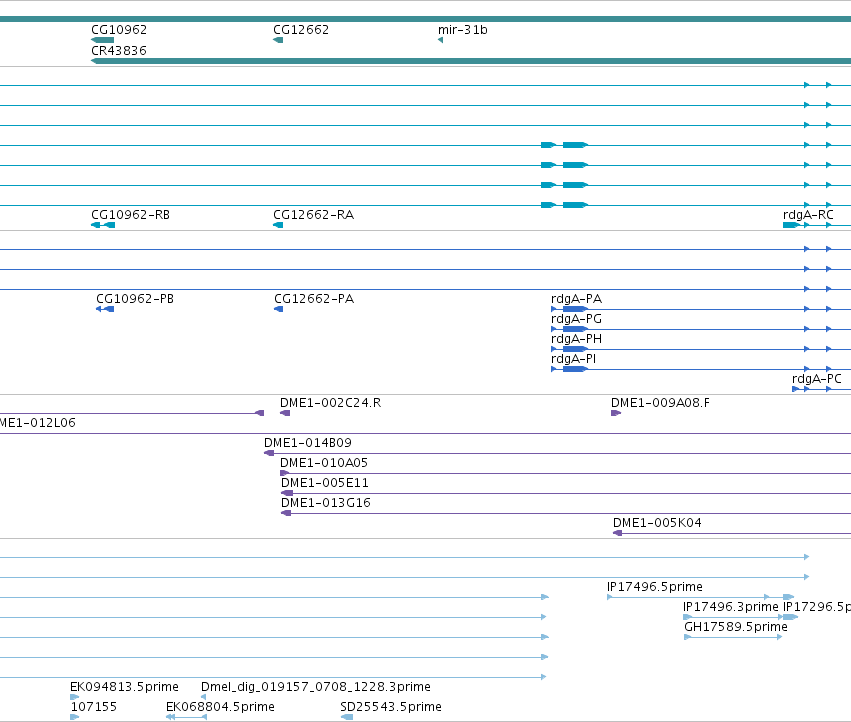Click the rdgA-PG protein label
851x722 pixels.
[x=576, y=319]
